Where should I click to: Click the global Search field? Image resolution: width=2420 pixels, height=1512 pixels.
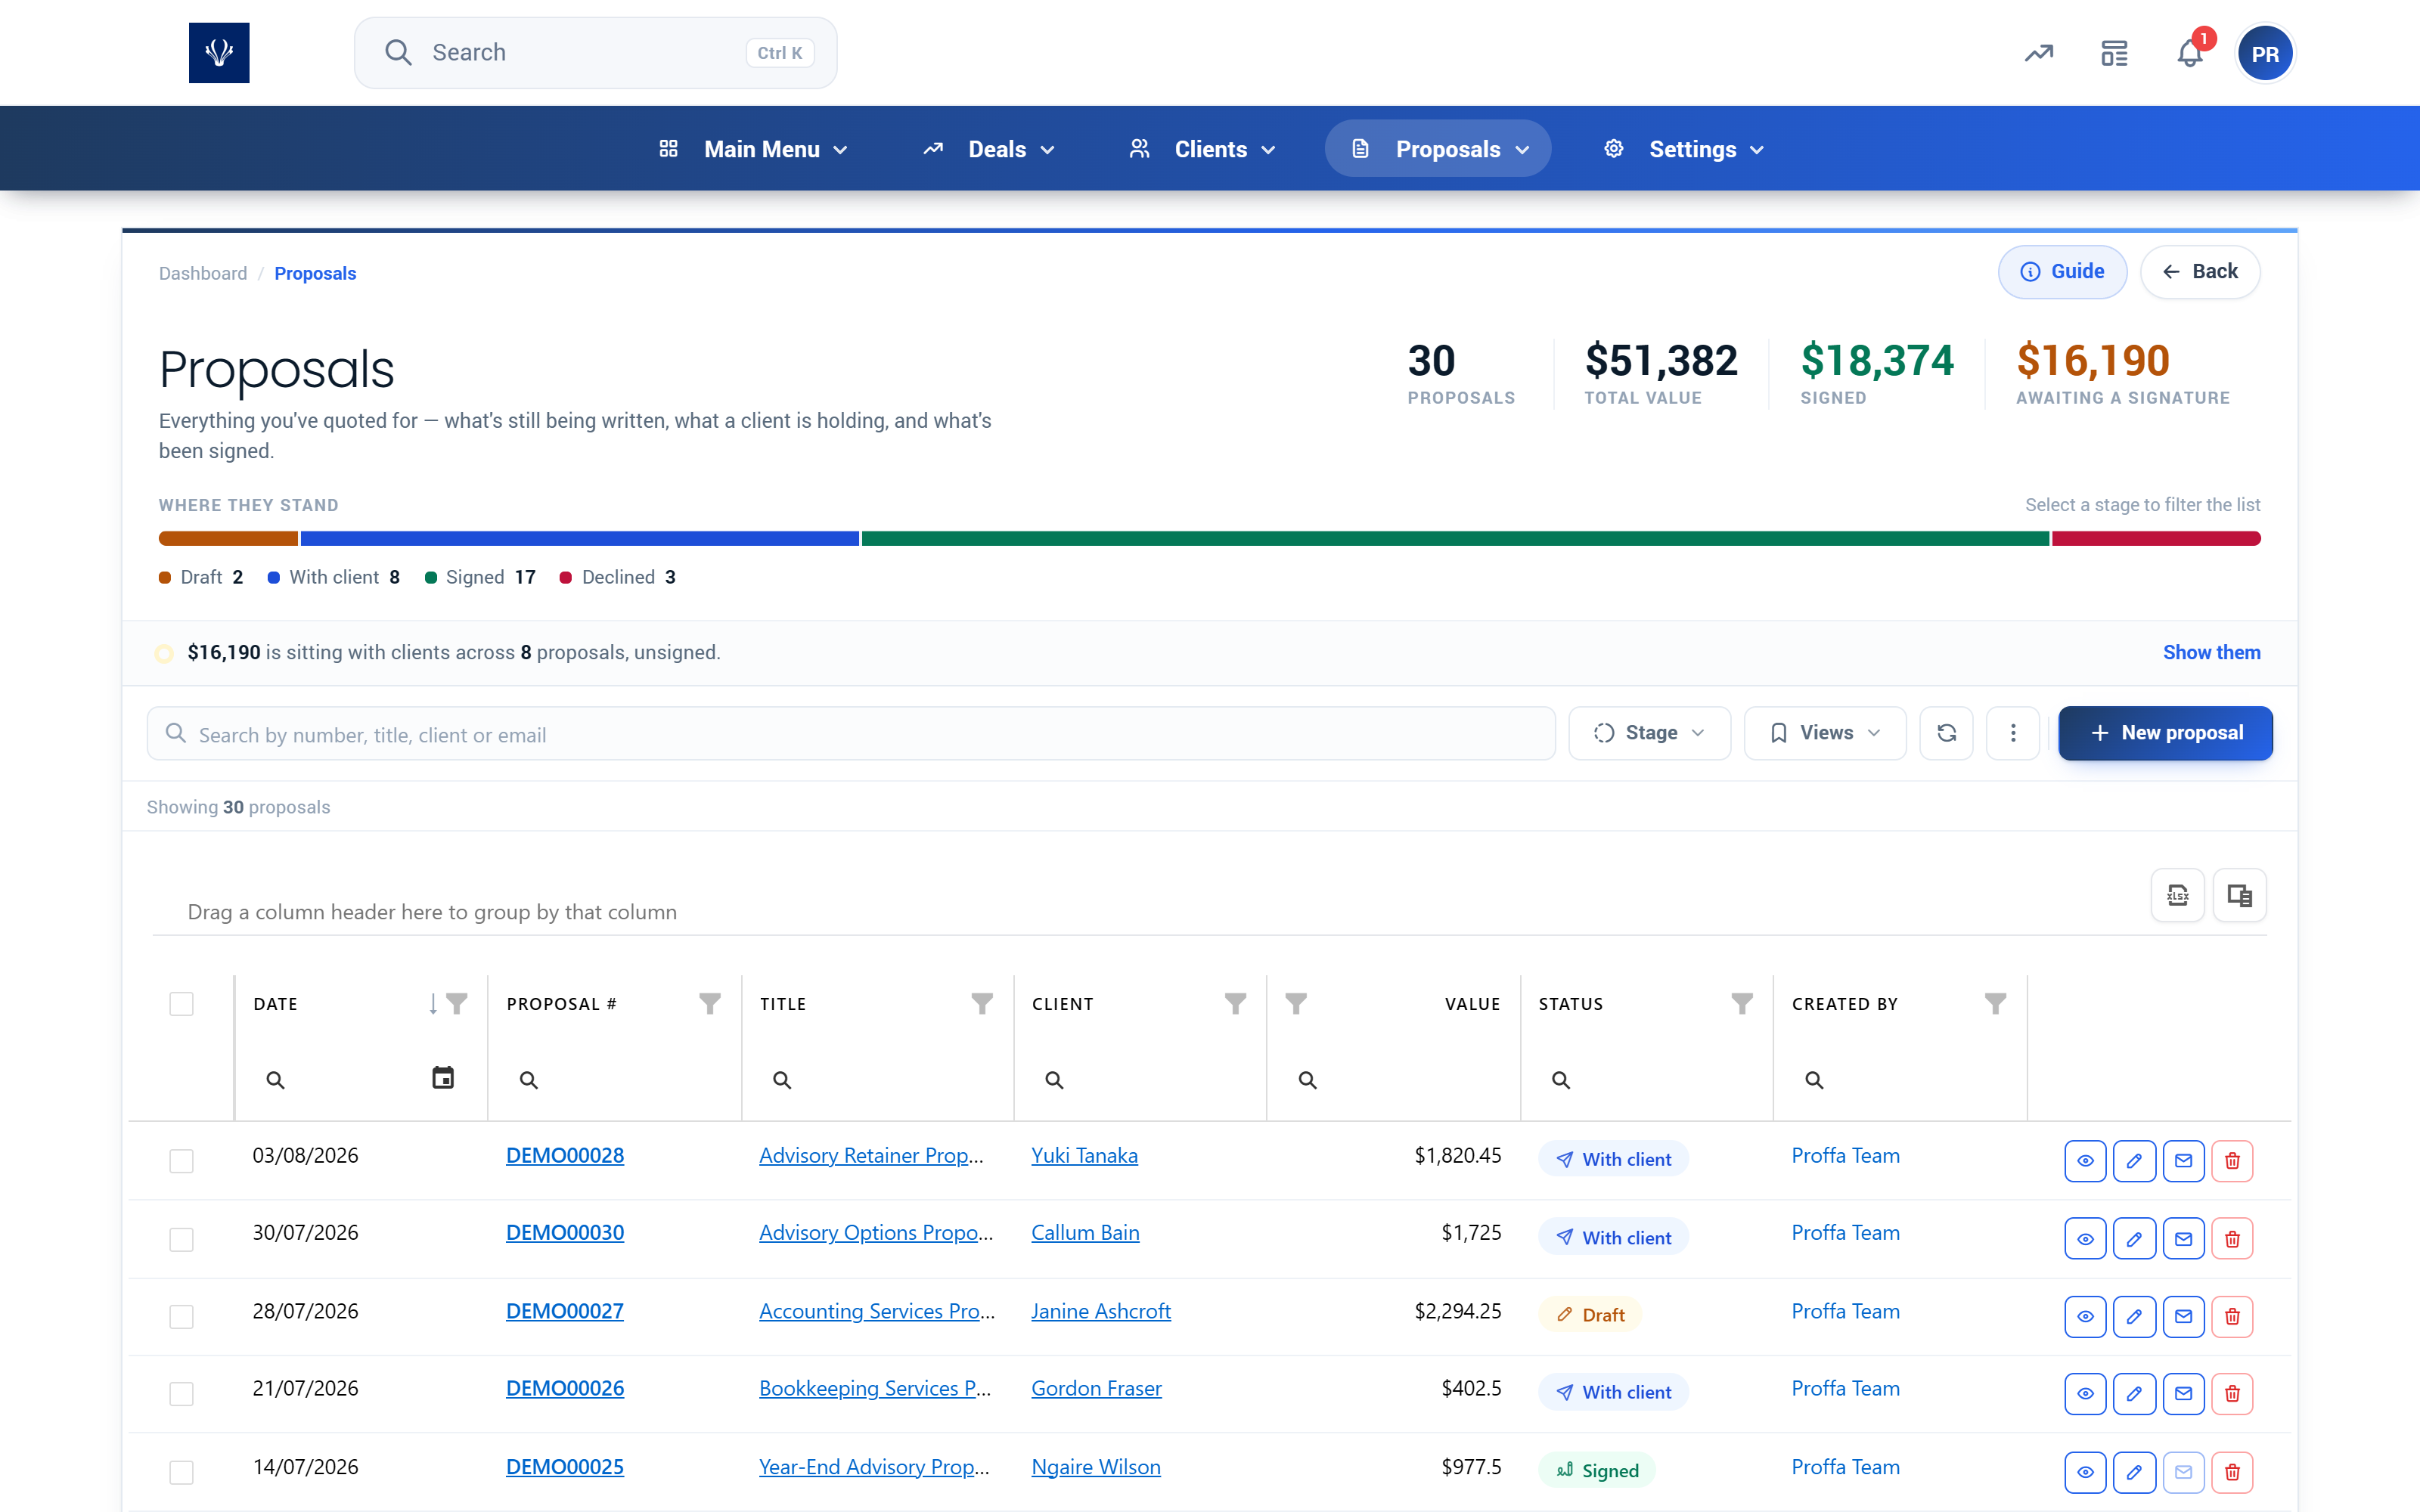click(x=596, y=53)
